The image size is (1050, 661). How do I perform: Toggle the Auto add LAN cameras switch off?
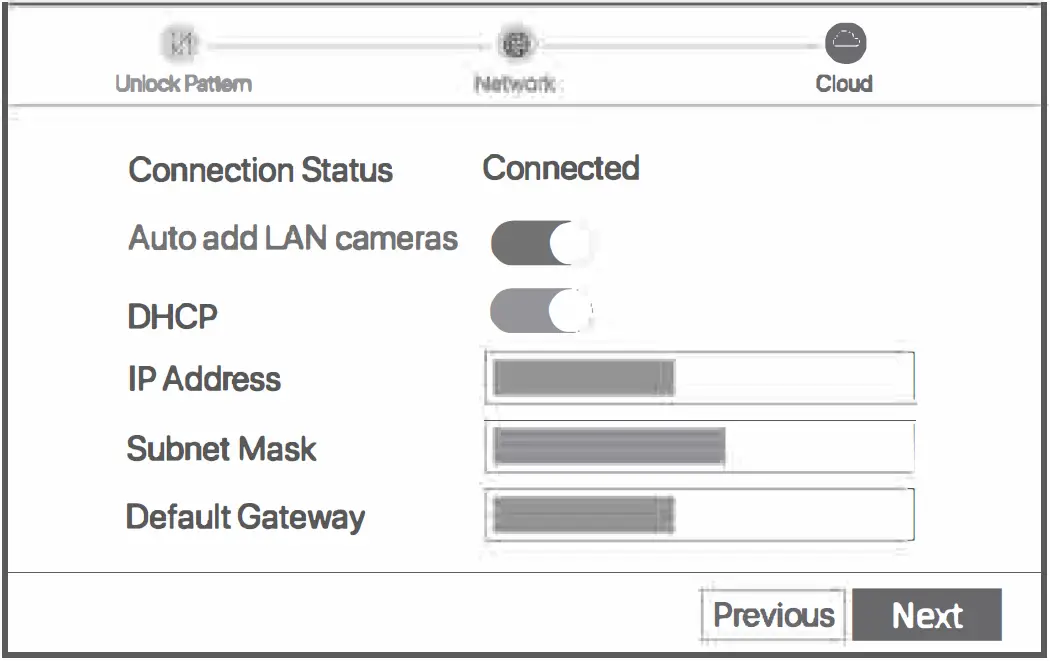[x=538, y=240]
